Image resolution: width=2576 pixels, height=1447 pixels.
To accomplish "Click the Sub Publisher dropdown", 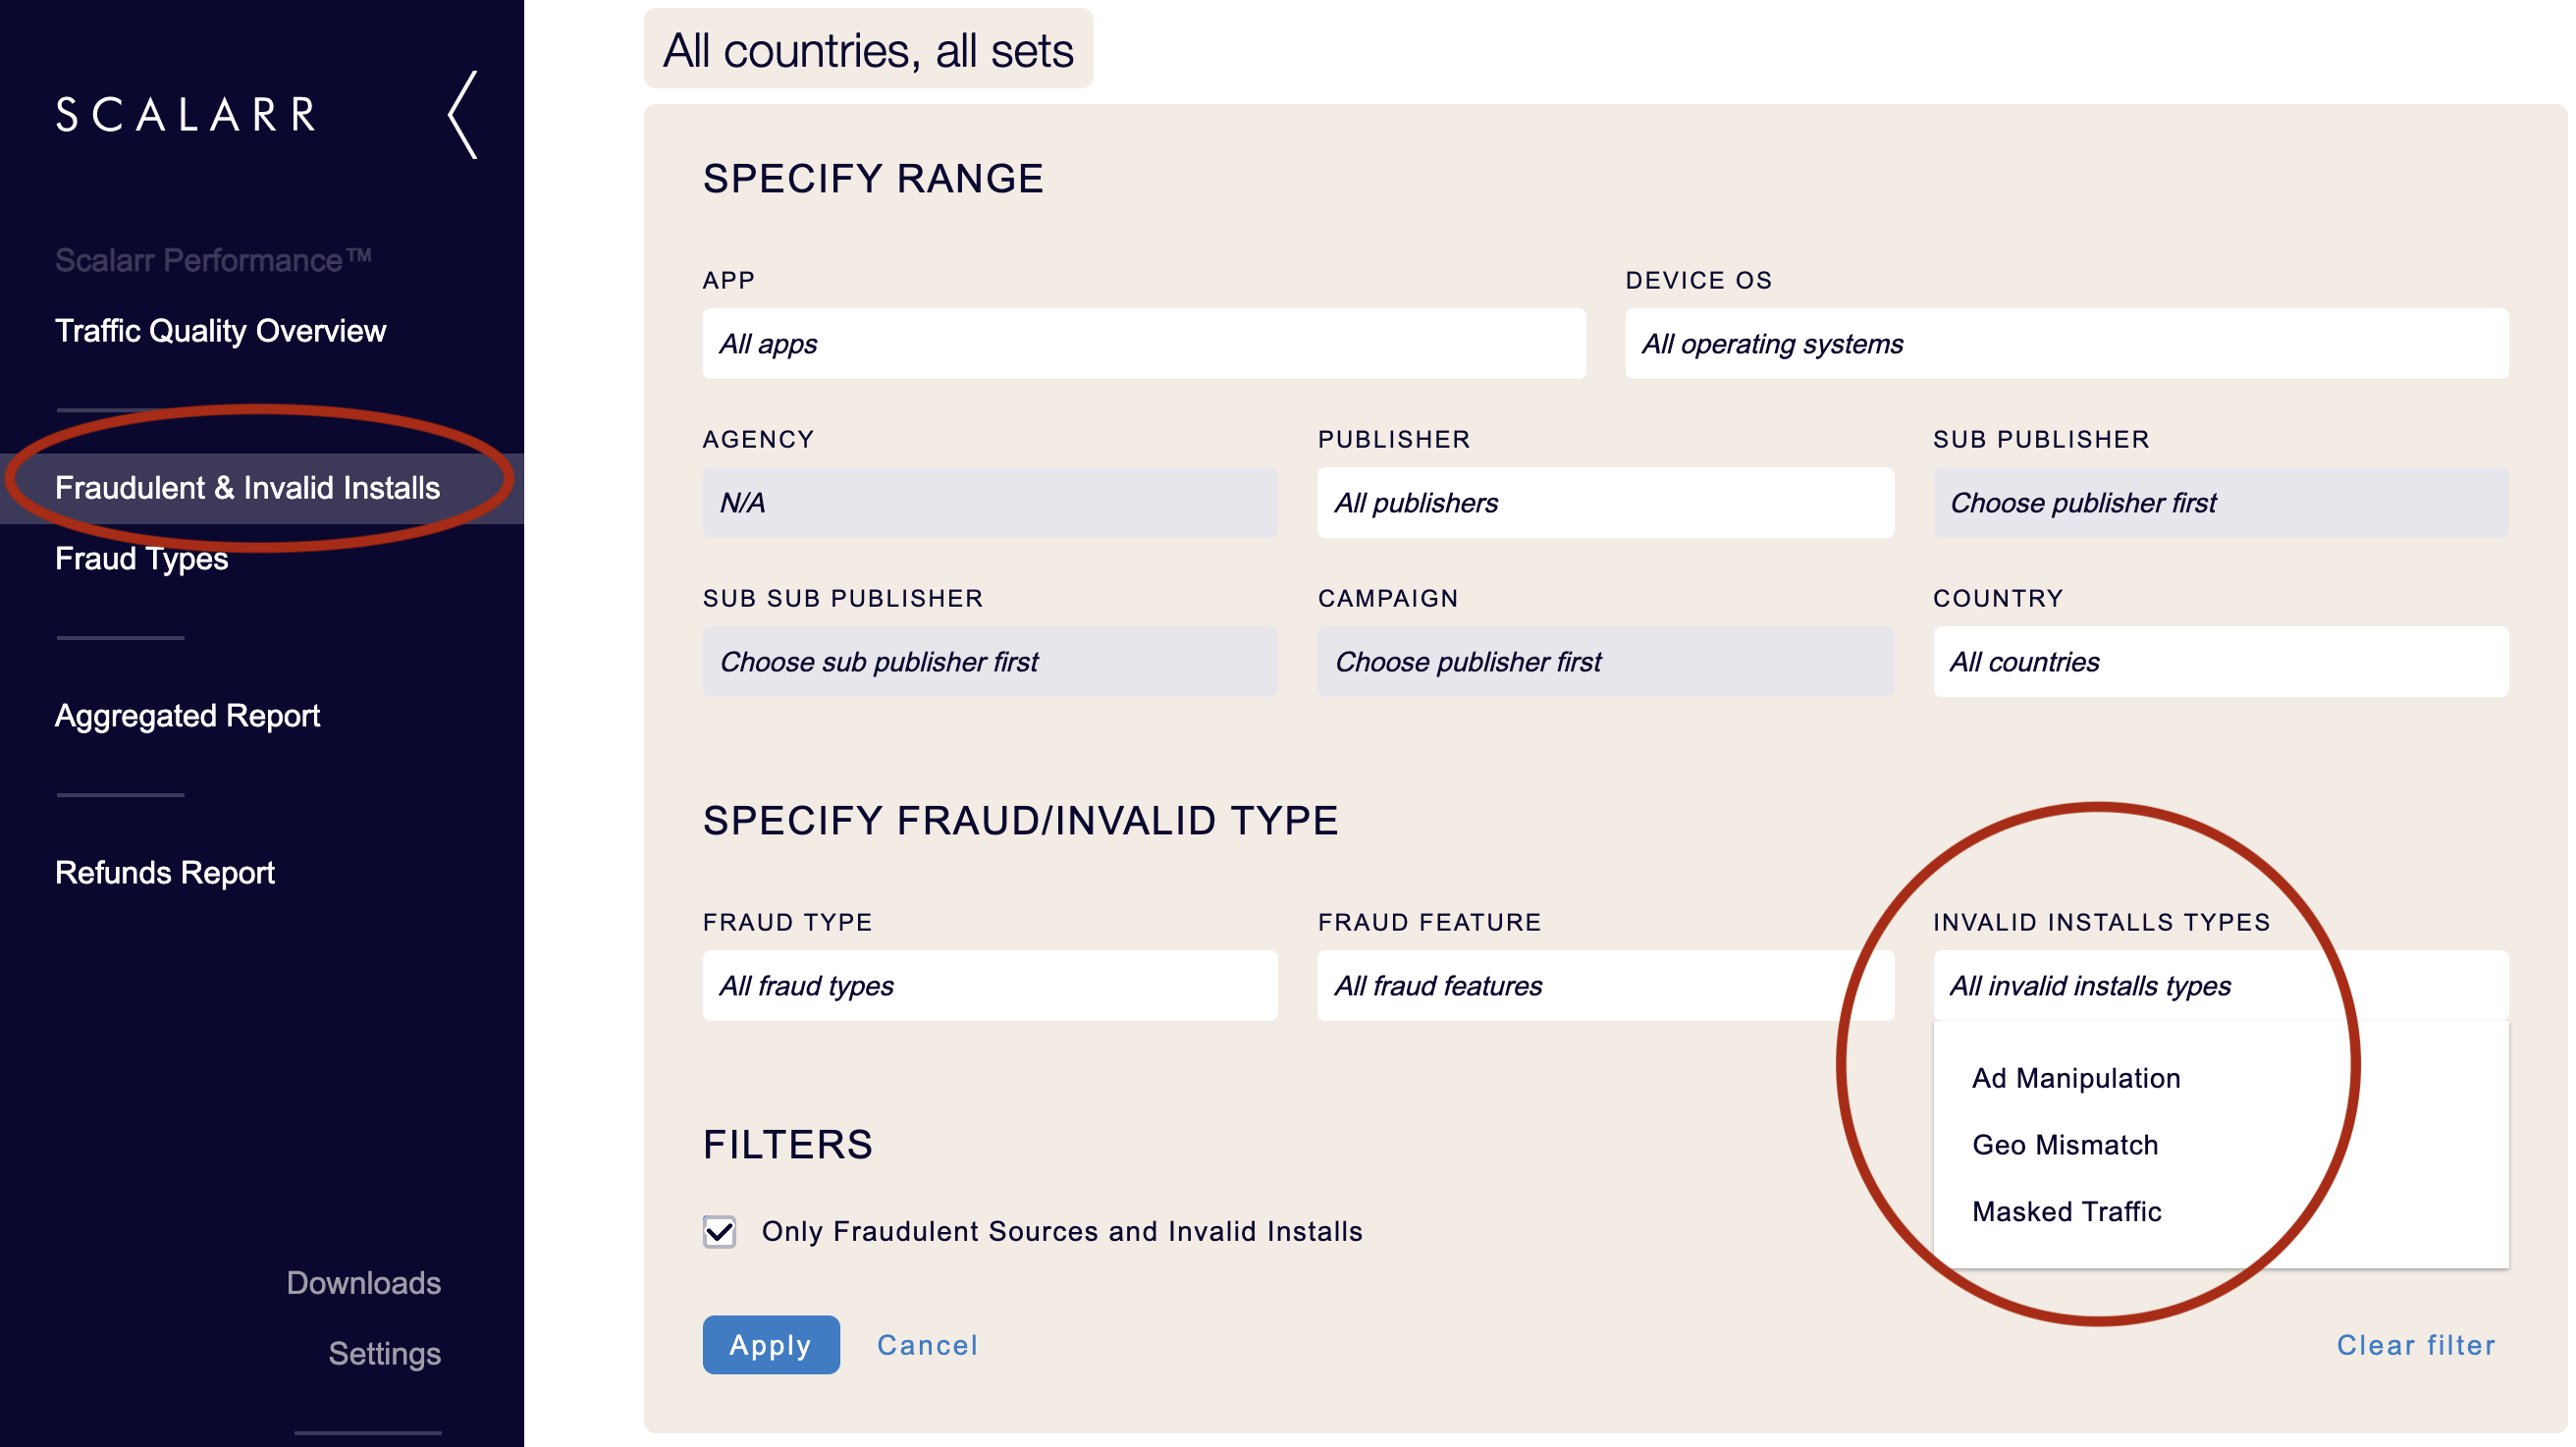I will click(2220, 503).
